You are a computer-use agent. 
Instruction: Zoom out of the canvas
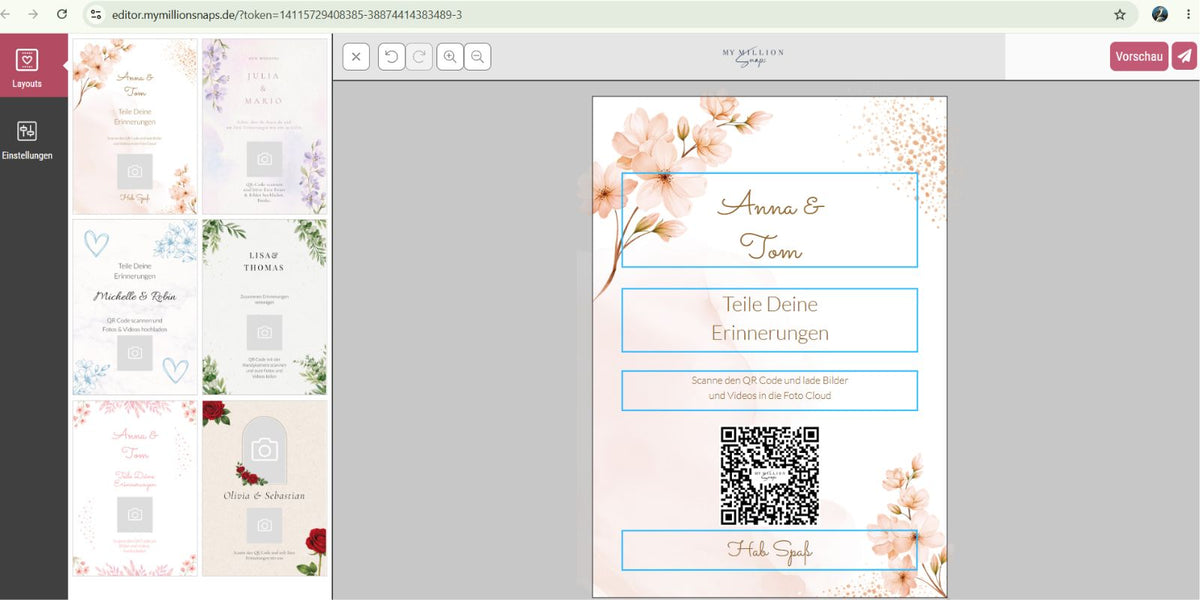(477, 57)
